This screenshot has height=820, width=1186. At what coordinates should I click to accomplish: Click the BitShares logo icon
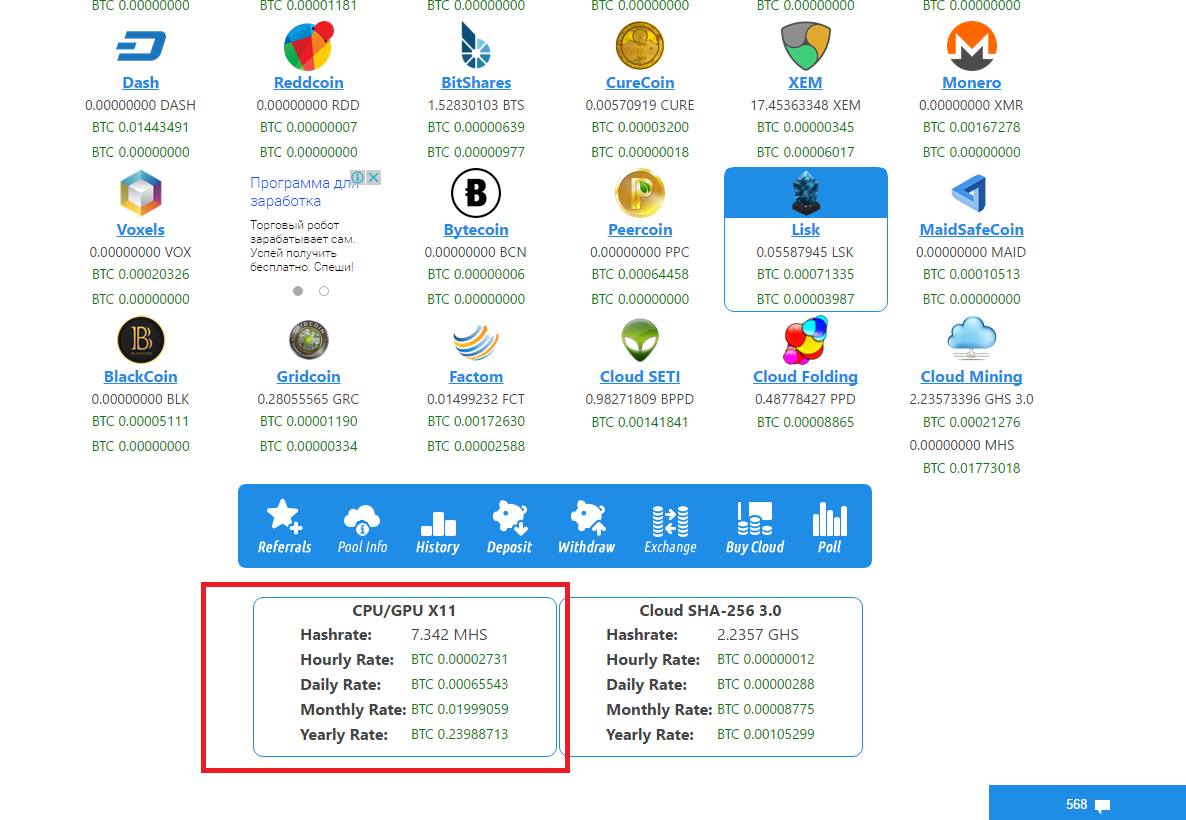click(476, 45)
